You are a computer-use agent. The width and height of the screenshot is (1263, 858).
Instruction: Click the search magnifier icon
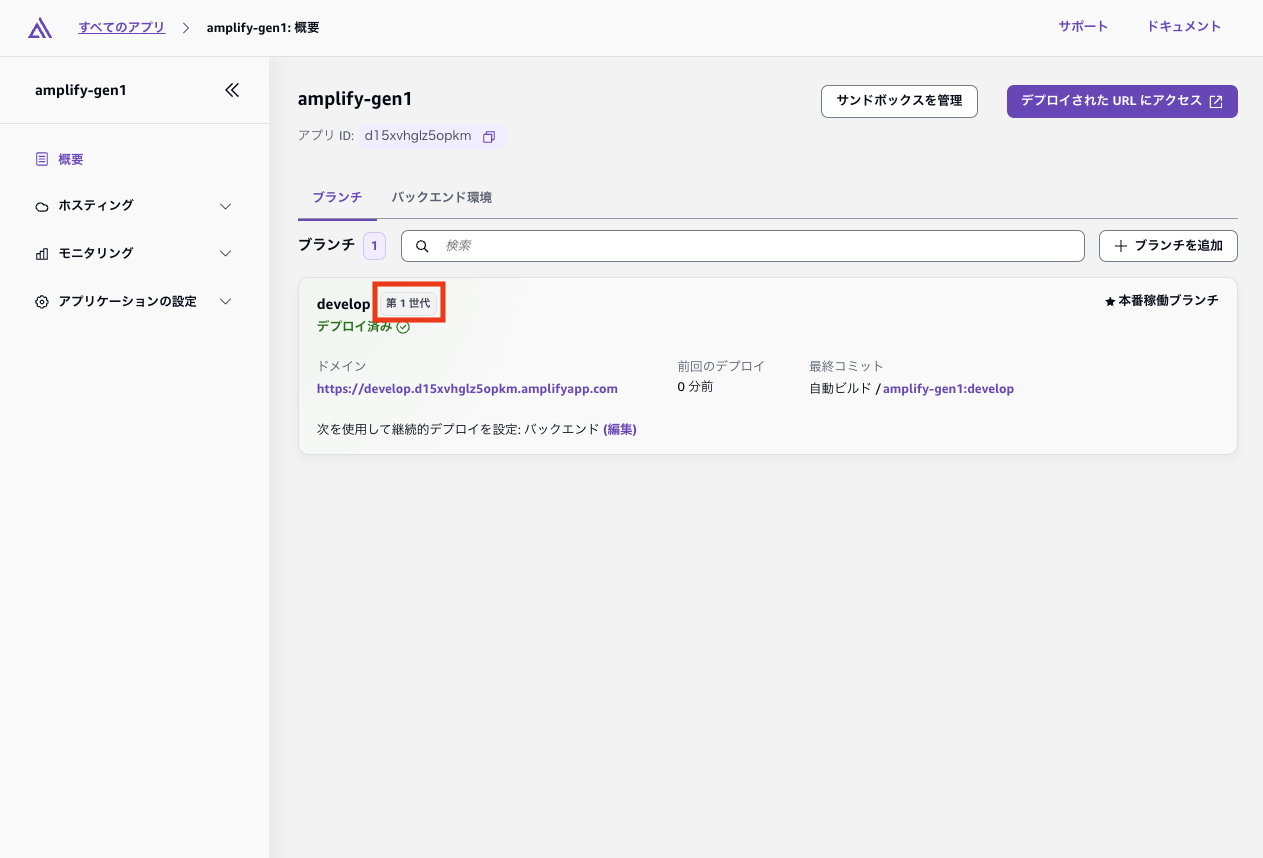tap(422, 246)
